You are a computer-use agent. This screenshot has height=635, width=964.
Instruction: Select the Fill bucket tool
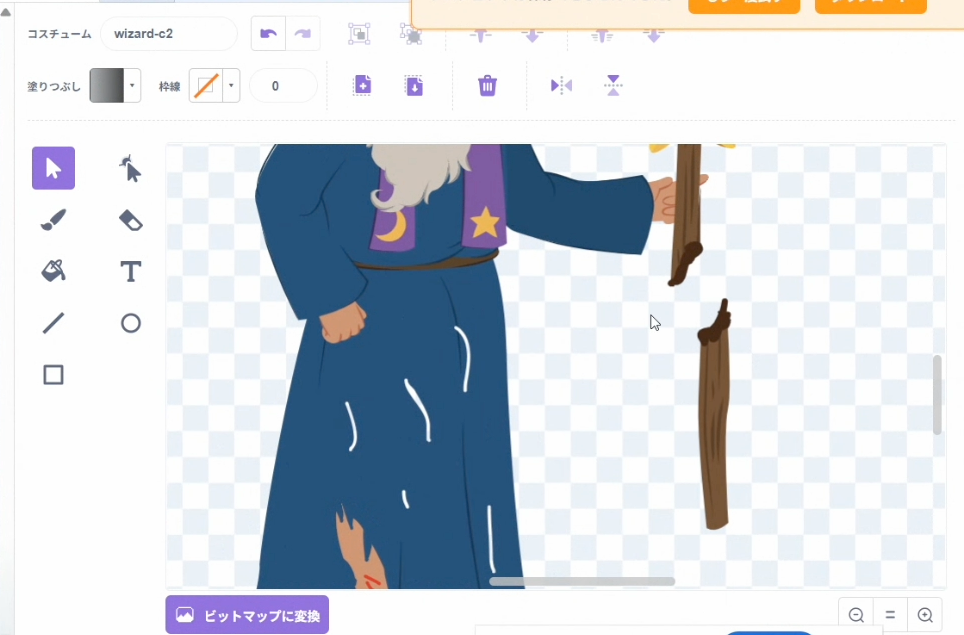click(x=53, y=271)
